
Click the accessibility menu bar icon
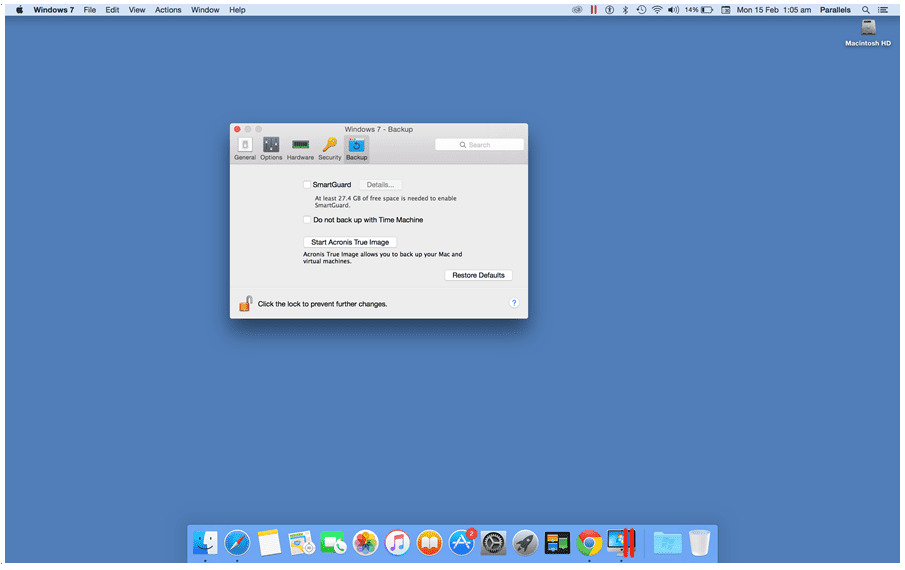click(609, 10)
